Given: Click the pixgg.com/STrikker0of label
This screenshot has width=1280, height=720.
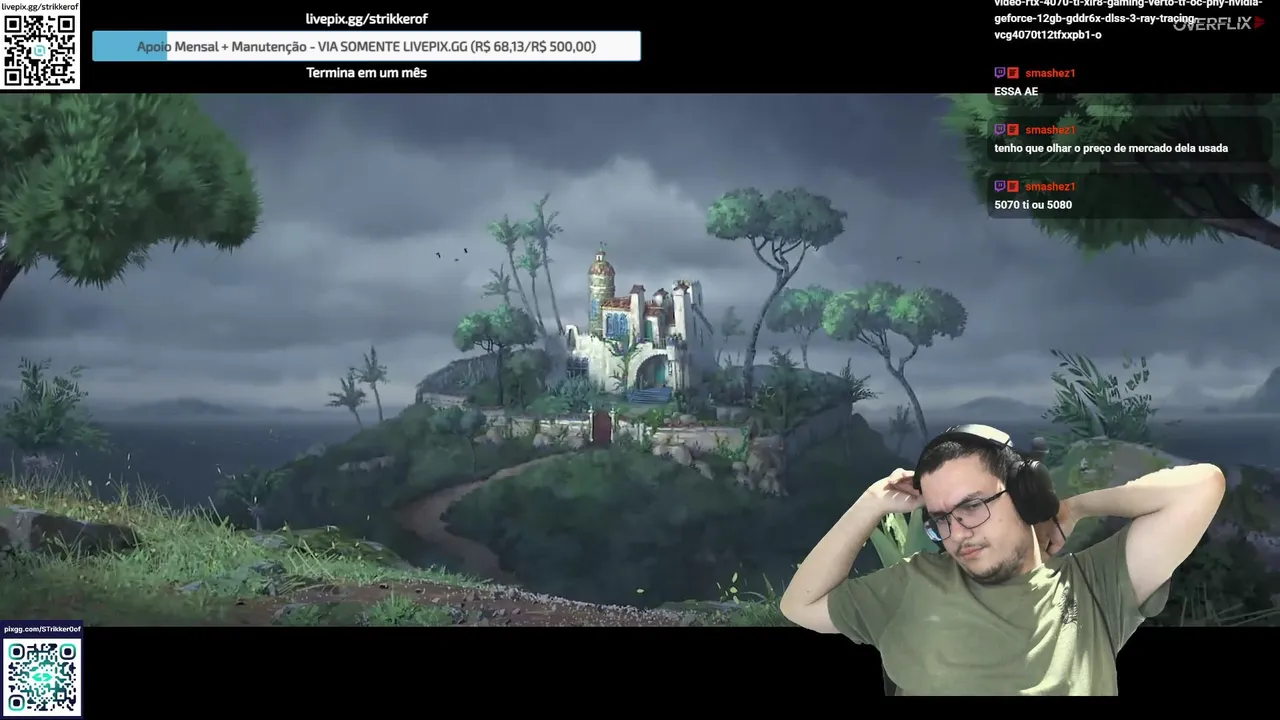Looking at the screenshot, I should click(x=41, y=629).
